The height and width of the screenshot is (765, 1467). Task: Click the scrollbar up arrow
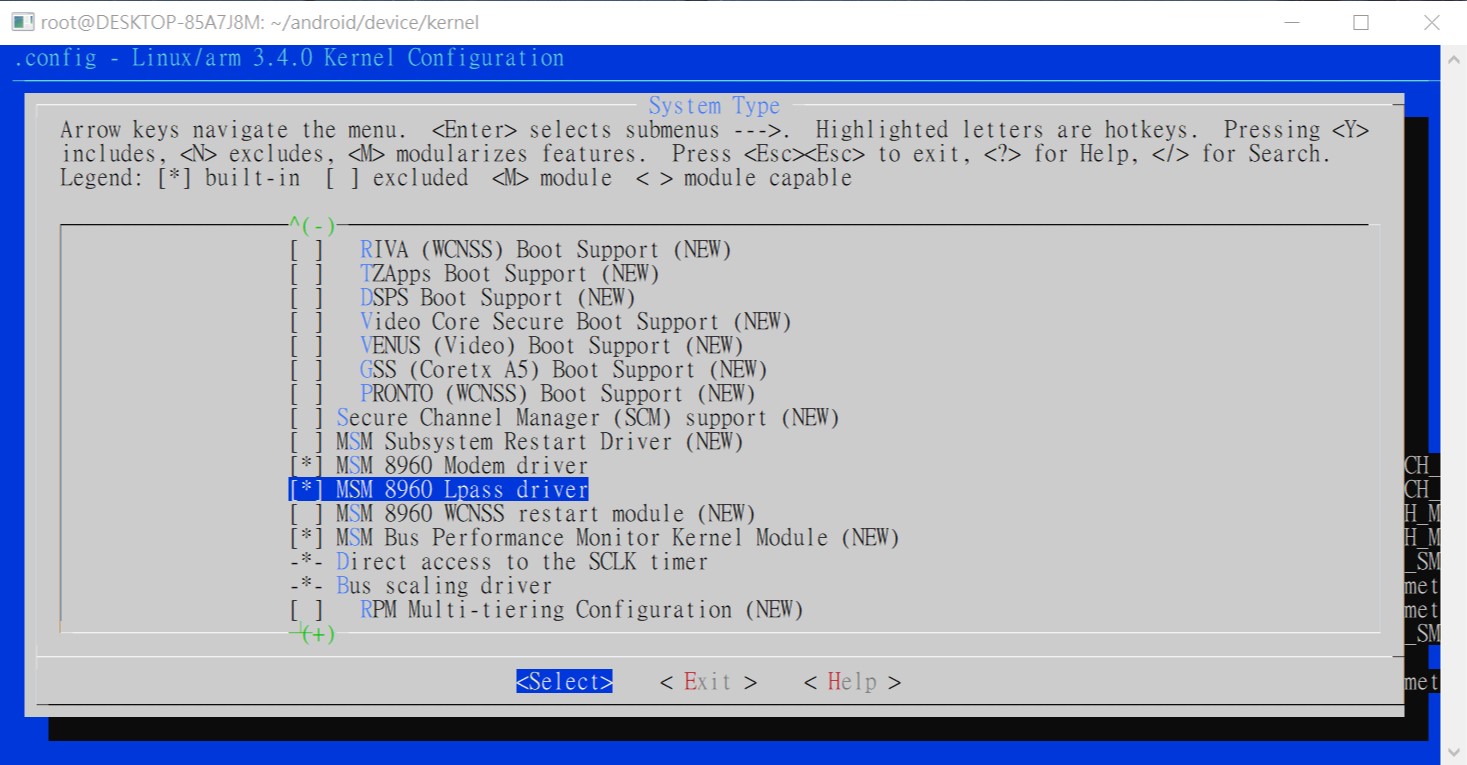pyautogui.click(x=1454, y=59)
